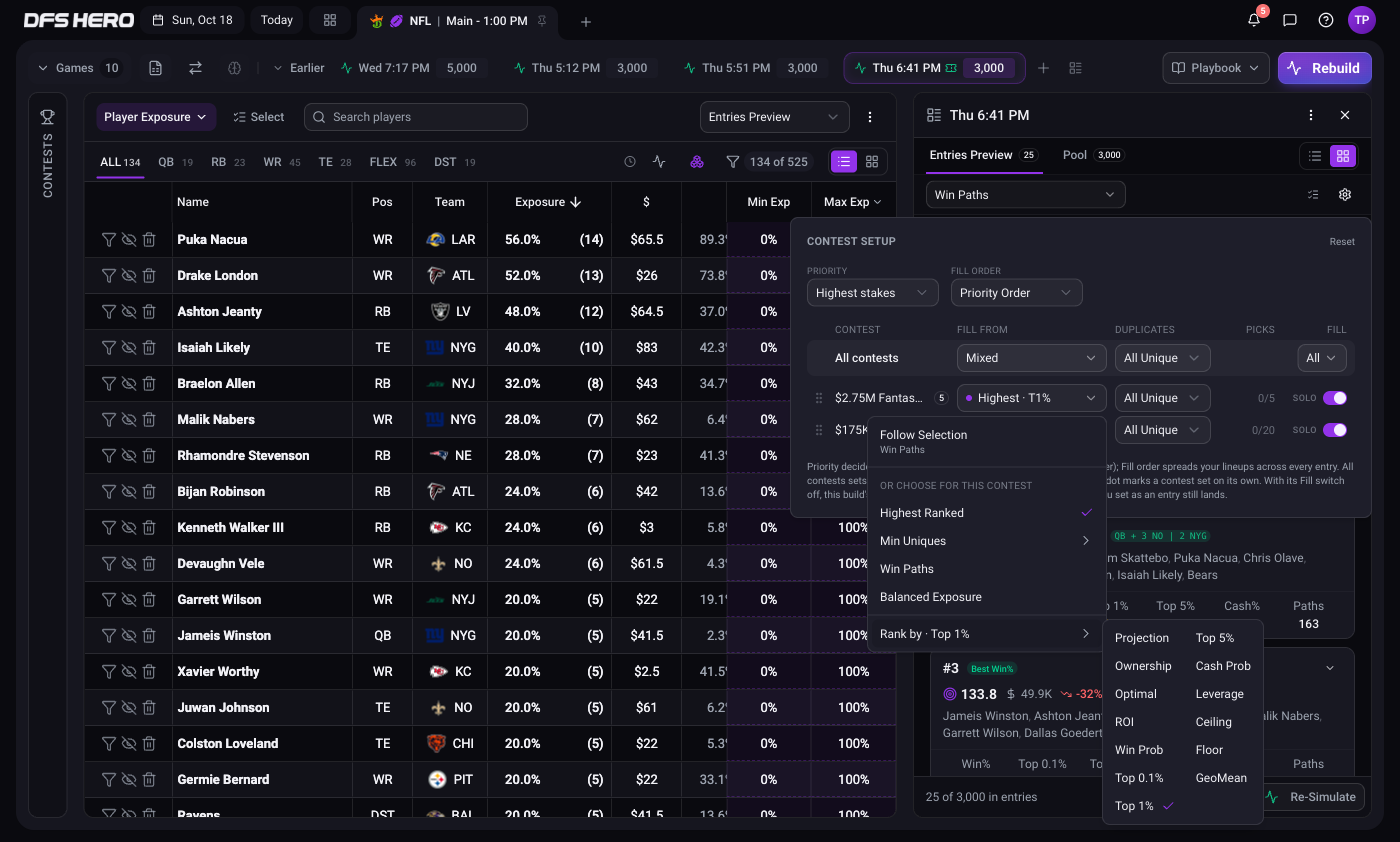1400x842 pixels.
Task: Open the TP profile avatar
Action: point(1361,20)
